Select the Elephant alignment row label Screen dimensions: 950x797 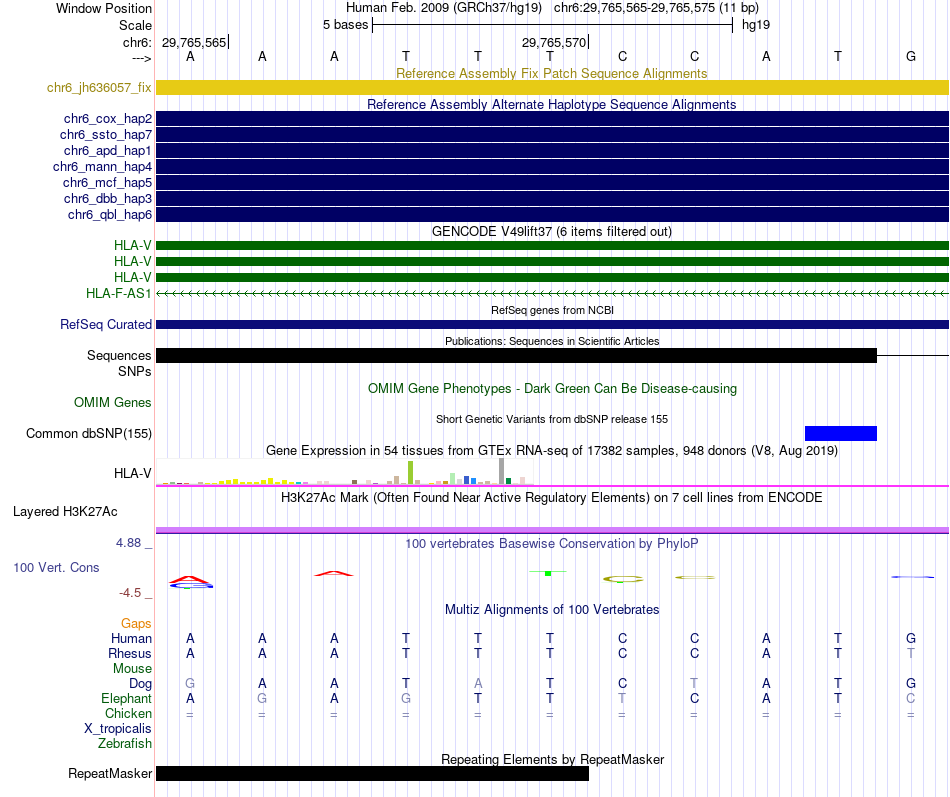(126, 698)
